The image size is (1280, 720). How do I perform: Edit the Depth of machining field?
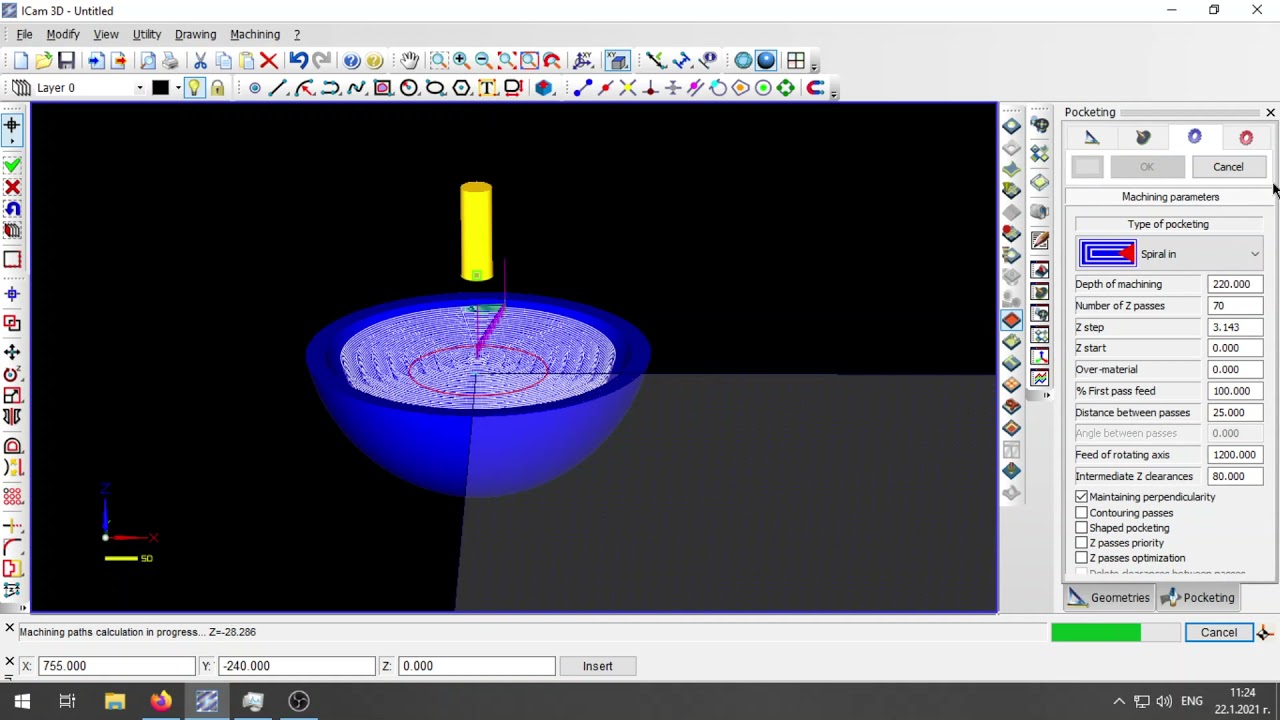(x=1236, y=284)
